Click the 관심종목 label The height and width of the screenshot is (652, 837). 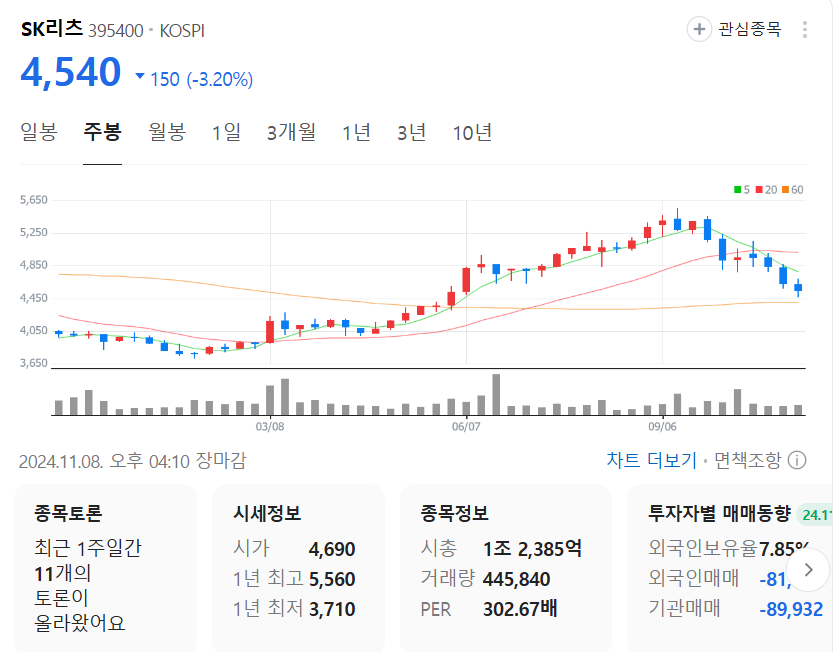pyautogui.click(x=749, y=29)
